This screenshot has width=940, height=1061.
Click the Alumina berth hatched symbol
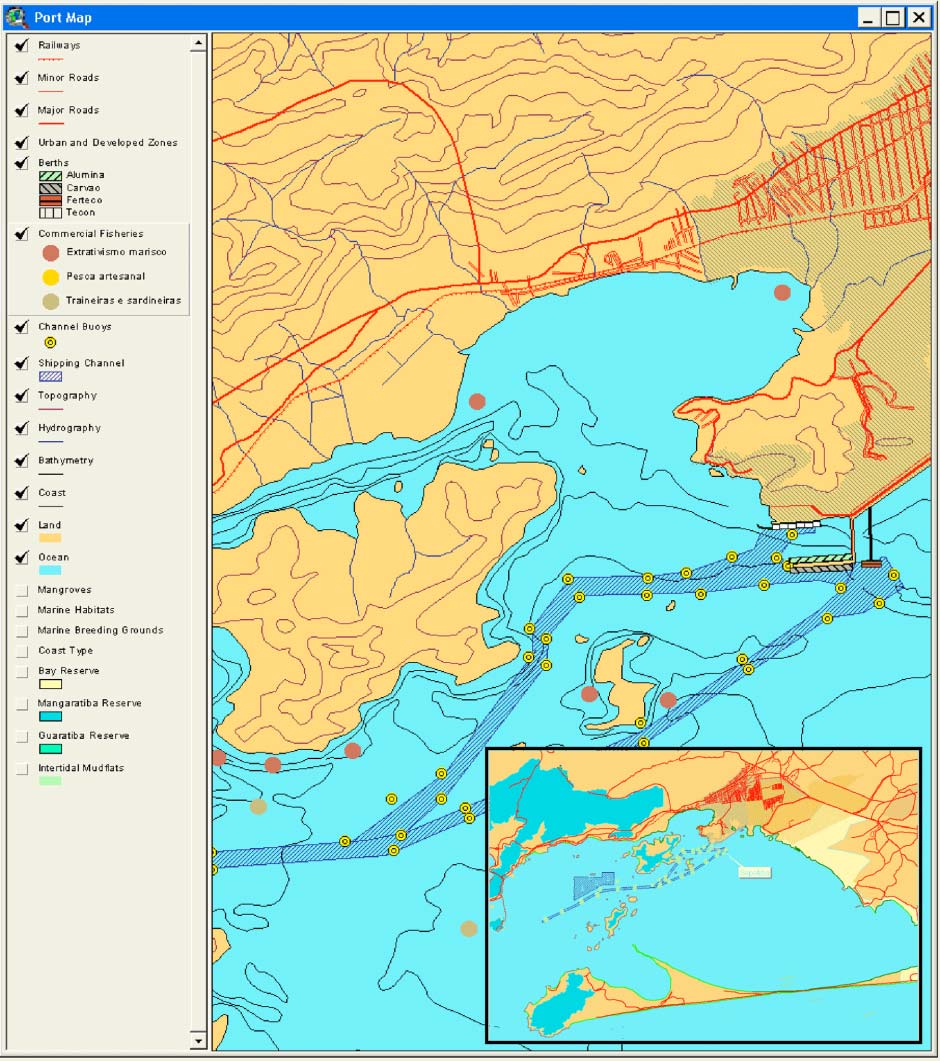(x=50, y=176)
